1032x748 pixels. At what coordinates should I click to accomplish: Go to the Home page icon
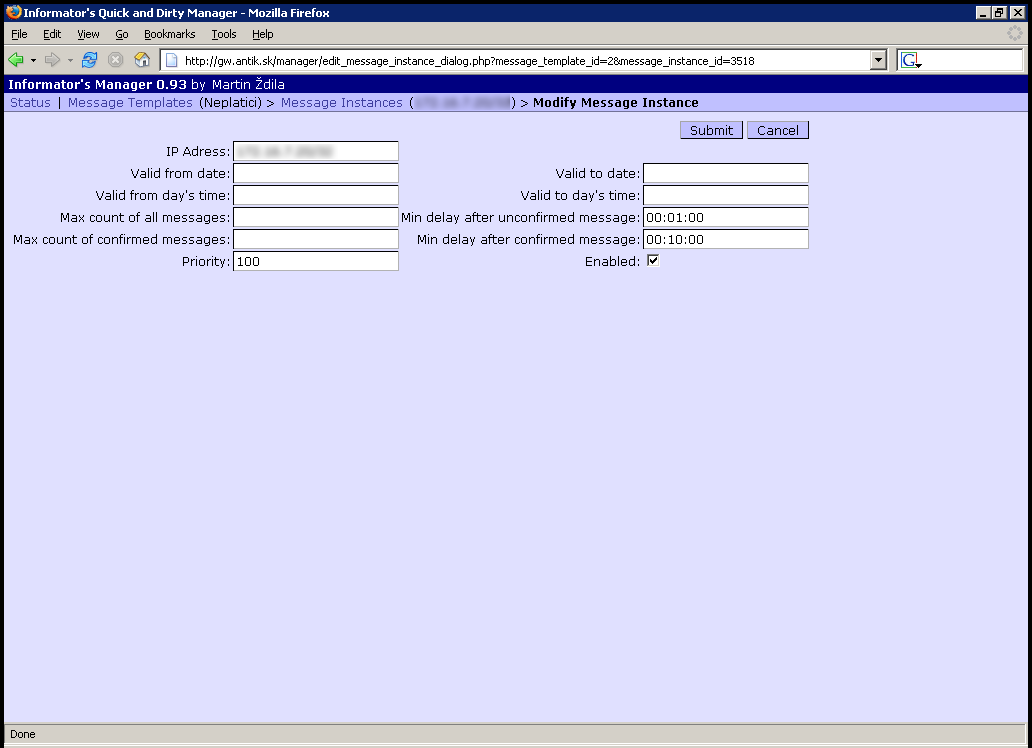(142, 60)
